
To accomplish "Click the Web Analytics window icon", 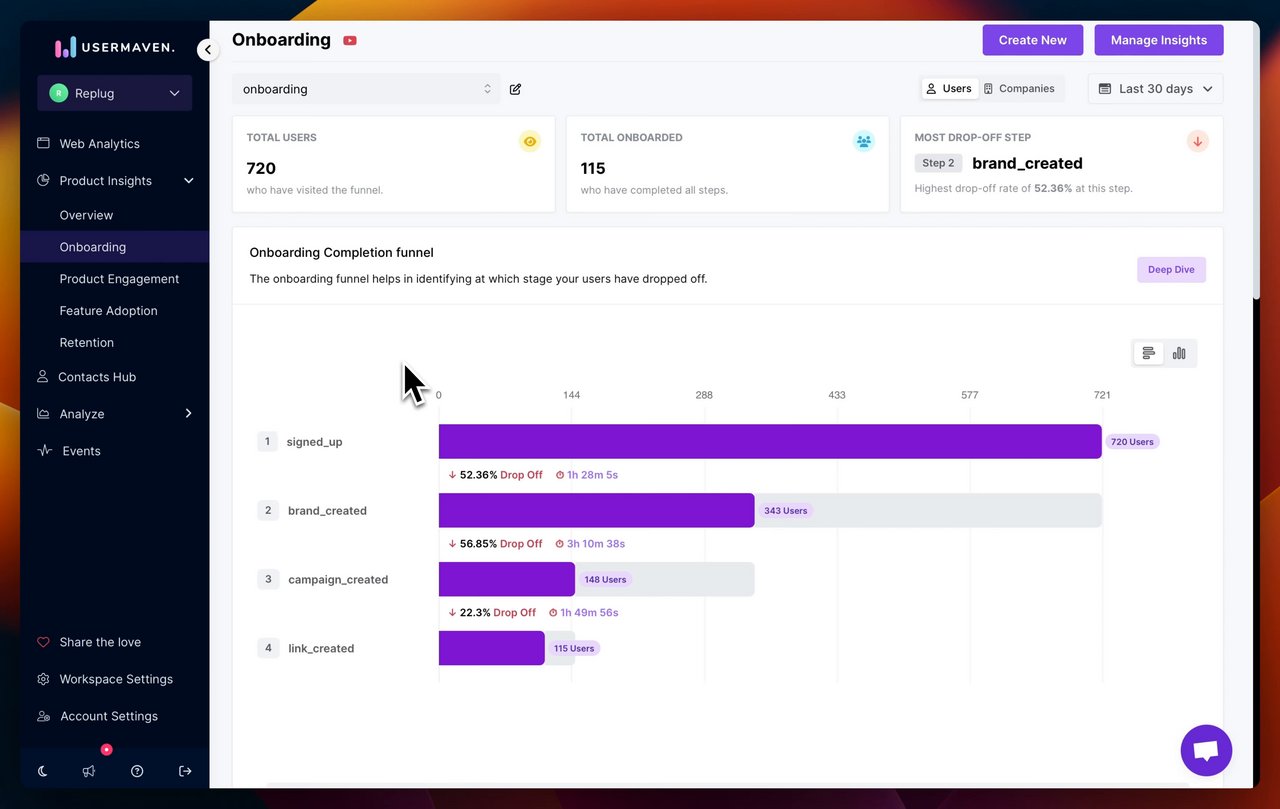I will tap(43, 143).
